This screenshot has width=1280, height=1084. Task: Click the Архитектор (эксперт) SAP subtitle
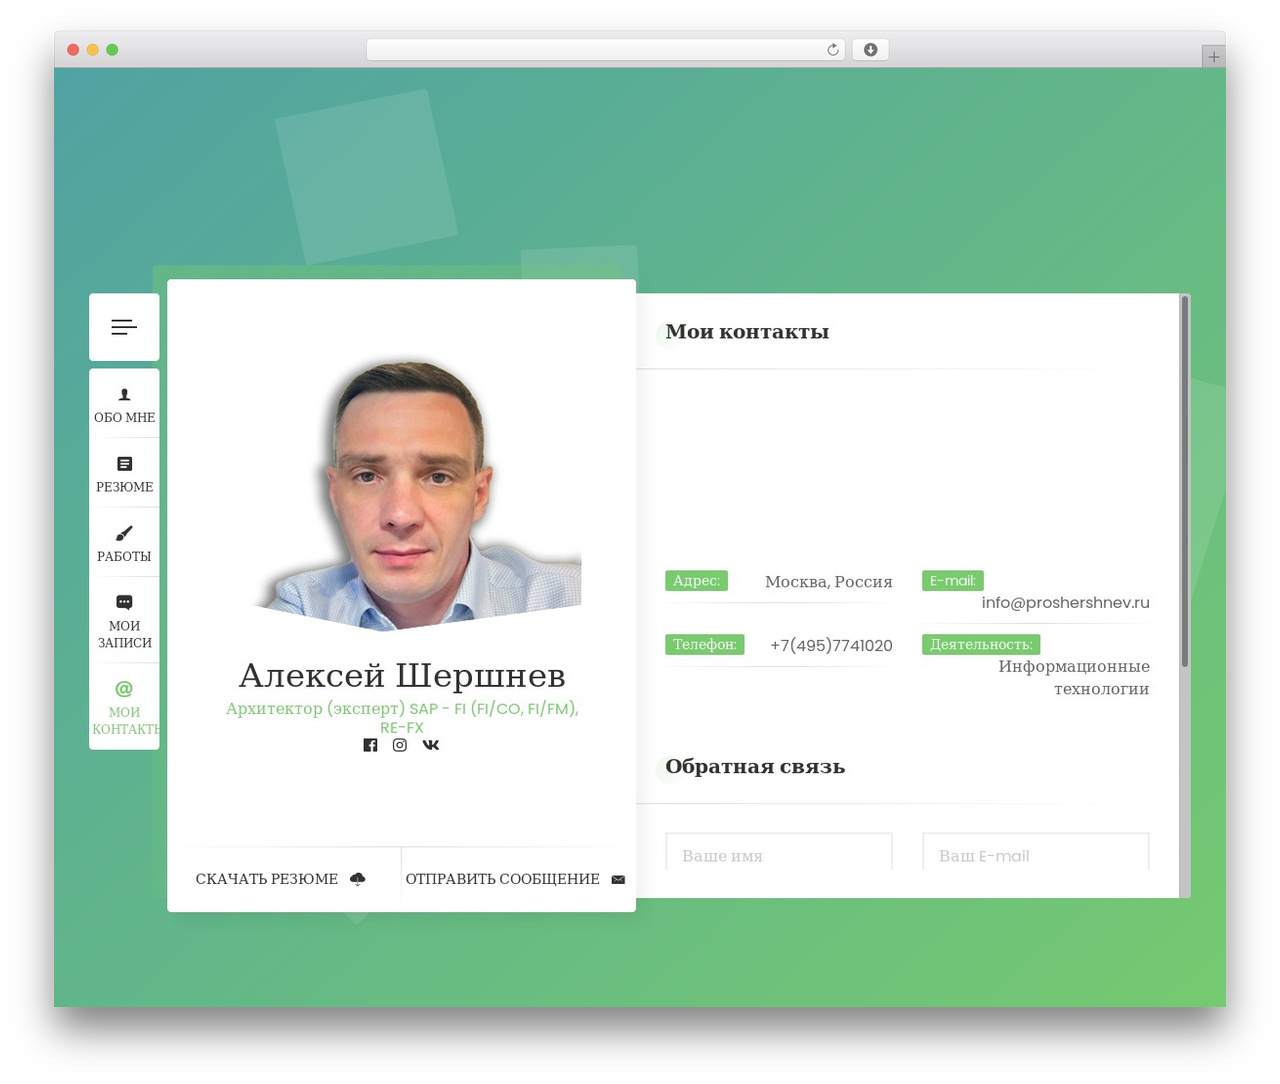point(402,717)
